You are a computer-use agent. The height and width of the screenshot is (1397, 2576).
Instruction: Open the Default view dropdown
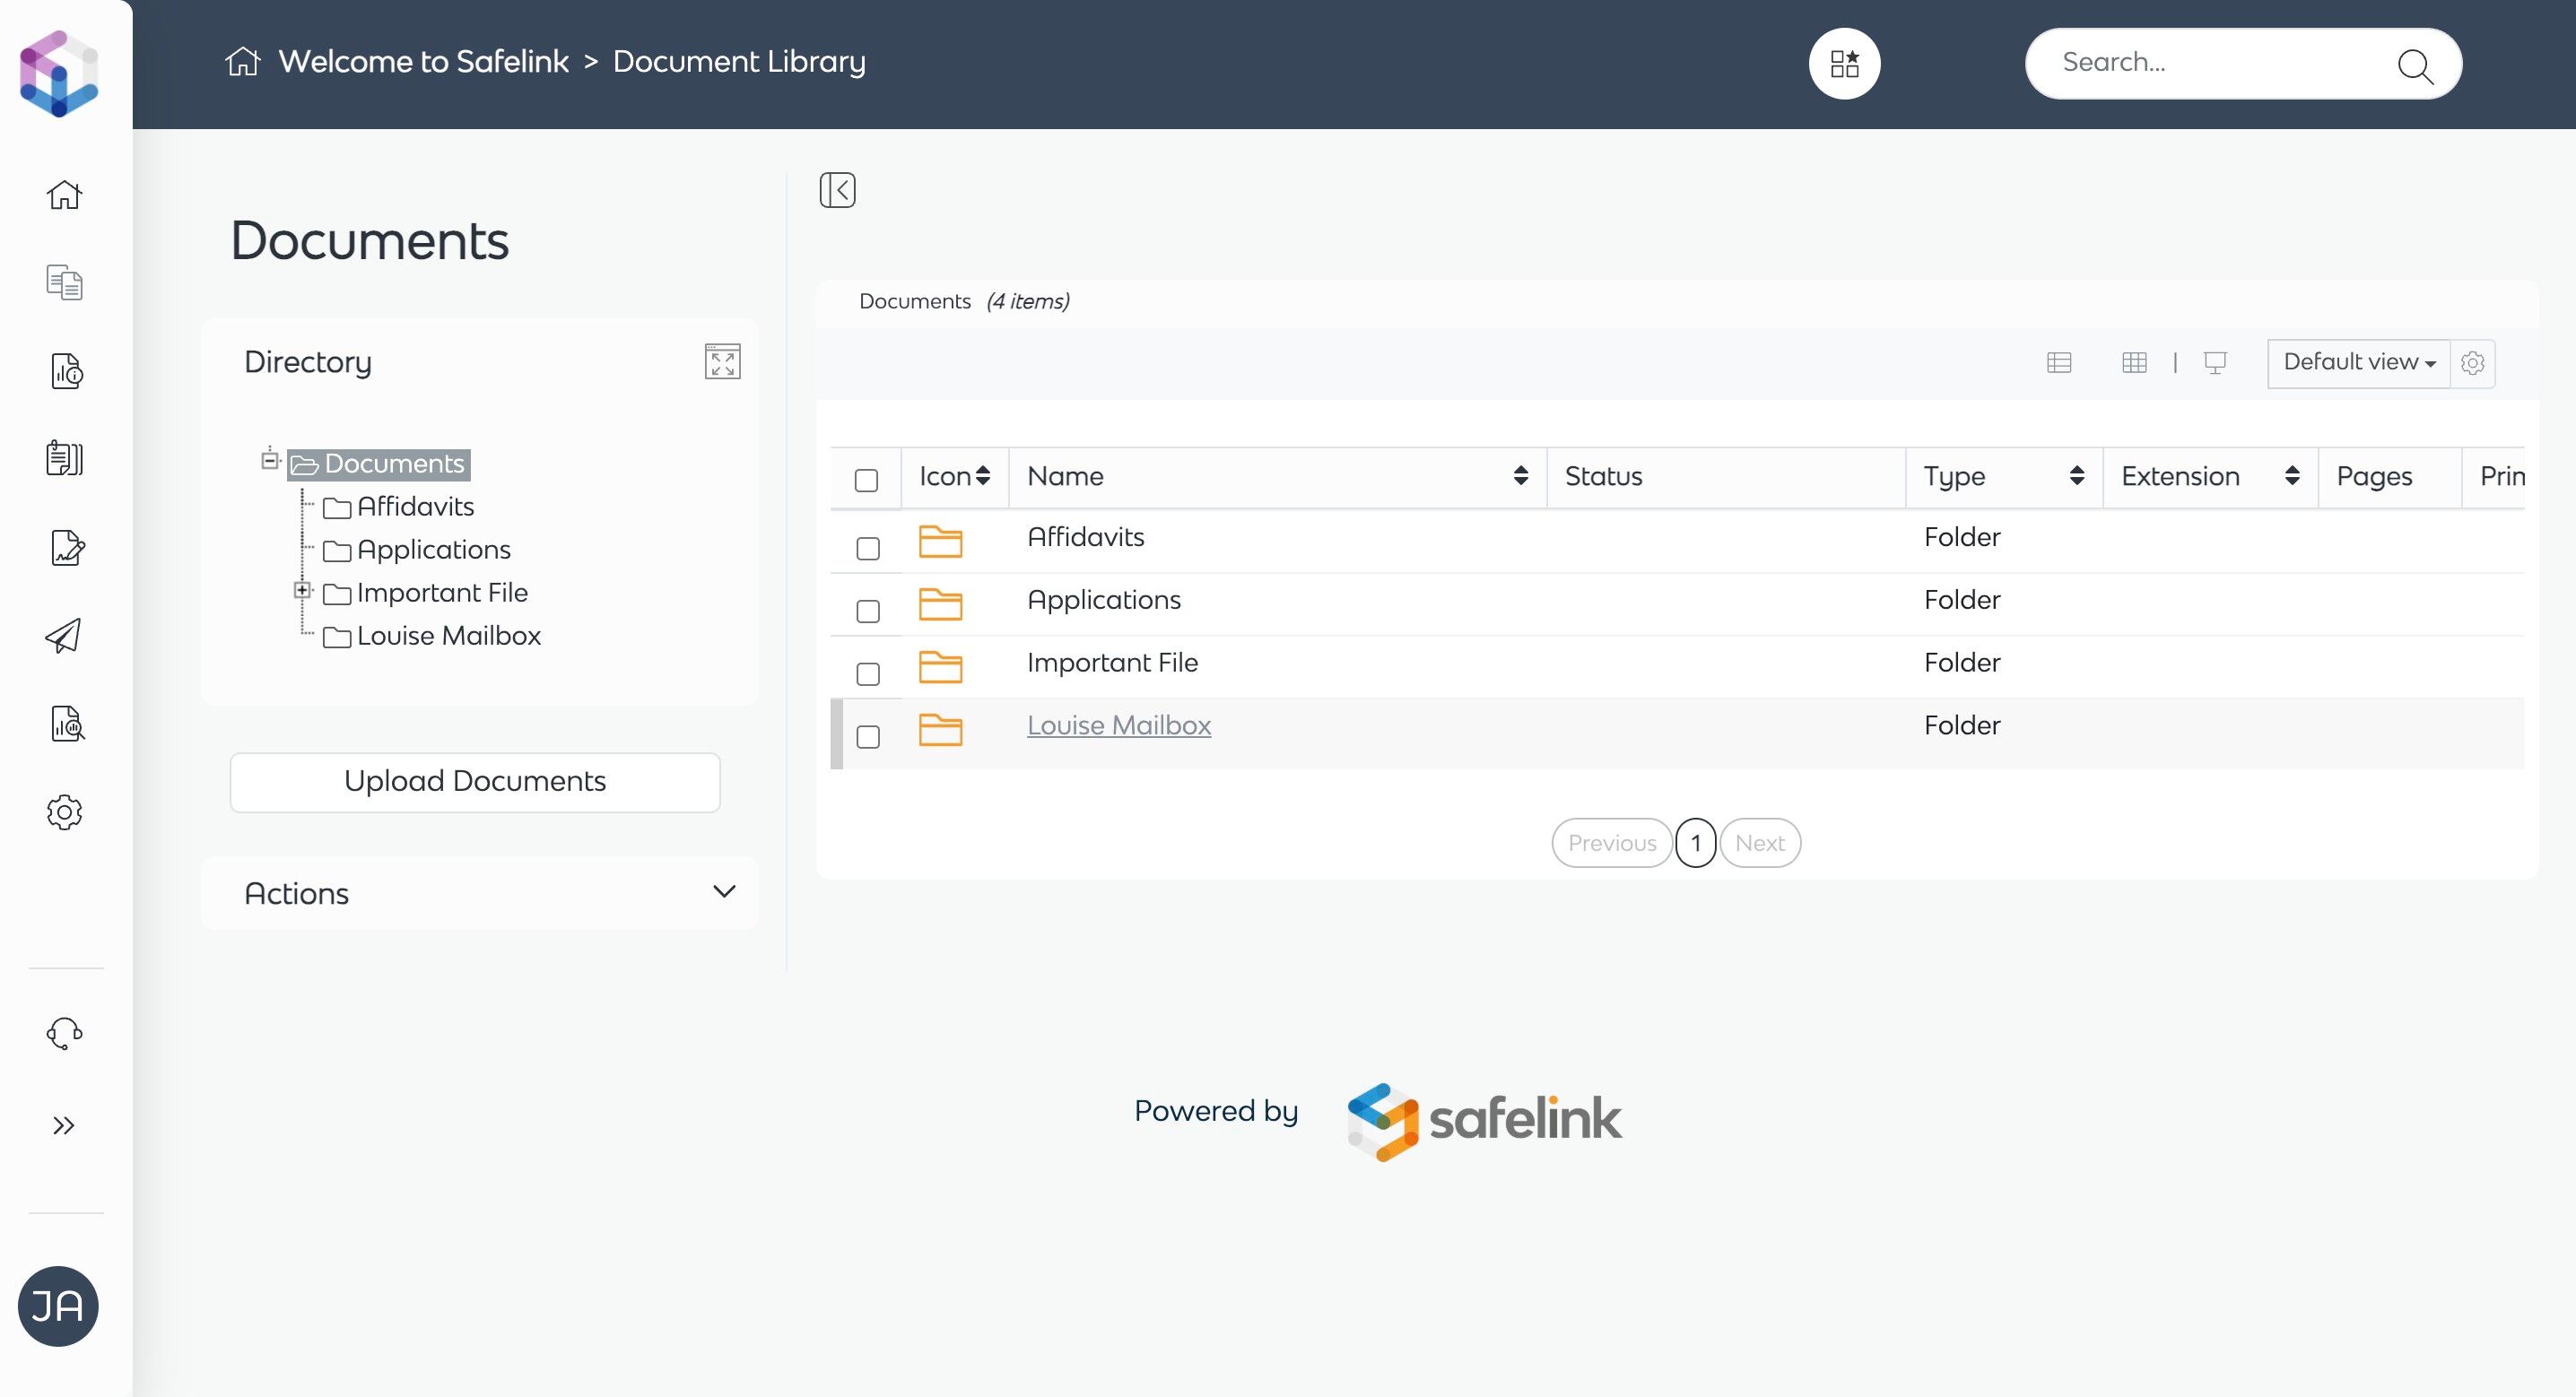(x=2358, y=363)
